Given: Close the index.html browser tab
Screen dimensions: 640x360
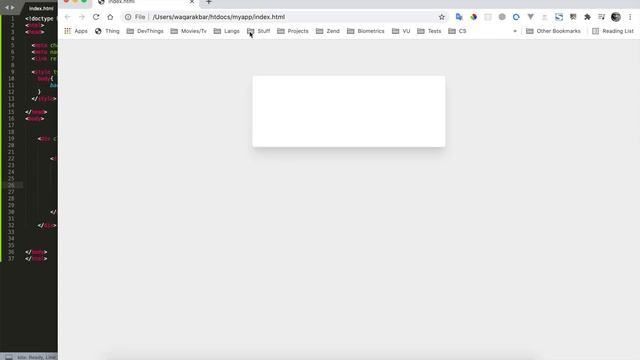Looking at the screenshot, I should (x=192, y=2).
